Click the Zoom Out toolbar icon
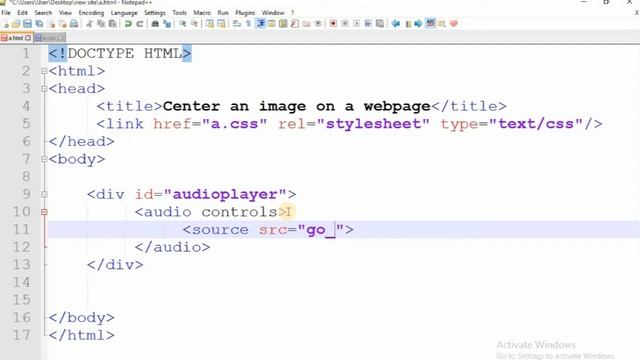This screenshot has height=360, width=640. click(194, 24)
